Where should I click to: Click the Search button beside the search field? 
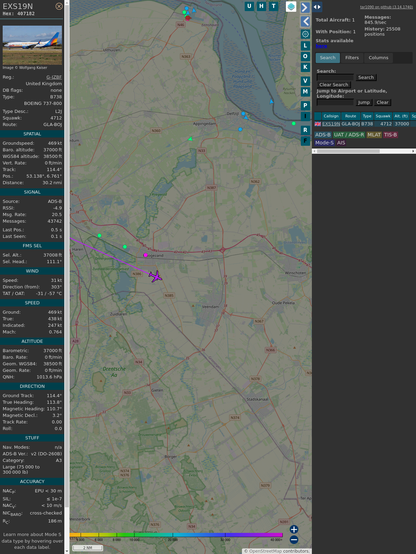tap(366, 77)
